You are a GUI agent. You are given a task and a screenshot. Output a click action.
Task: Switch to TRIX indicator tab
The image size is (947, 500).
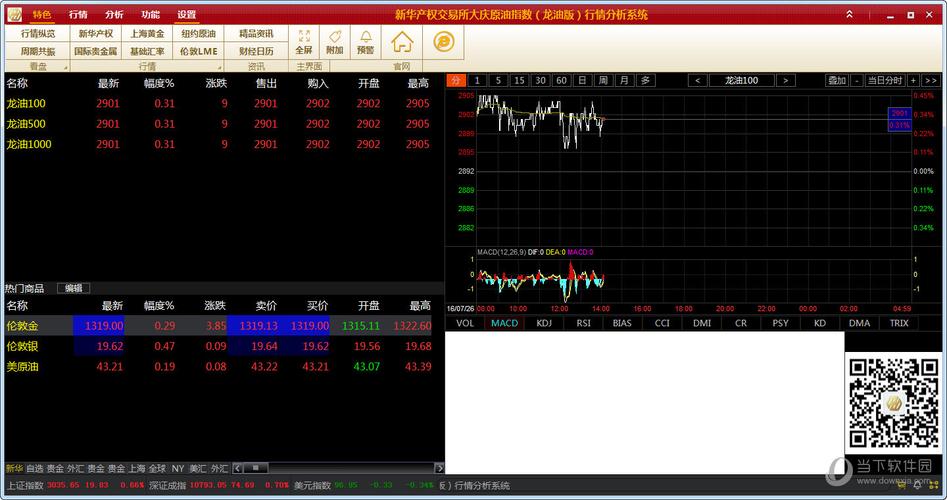click(x=899, y=323)
